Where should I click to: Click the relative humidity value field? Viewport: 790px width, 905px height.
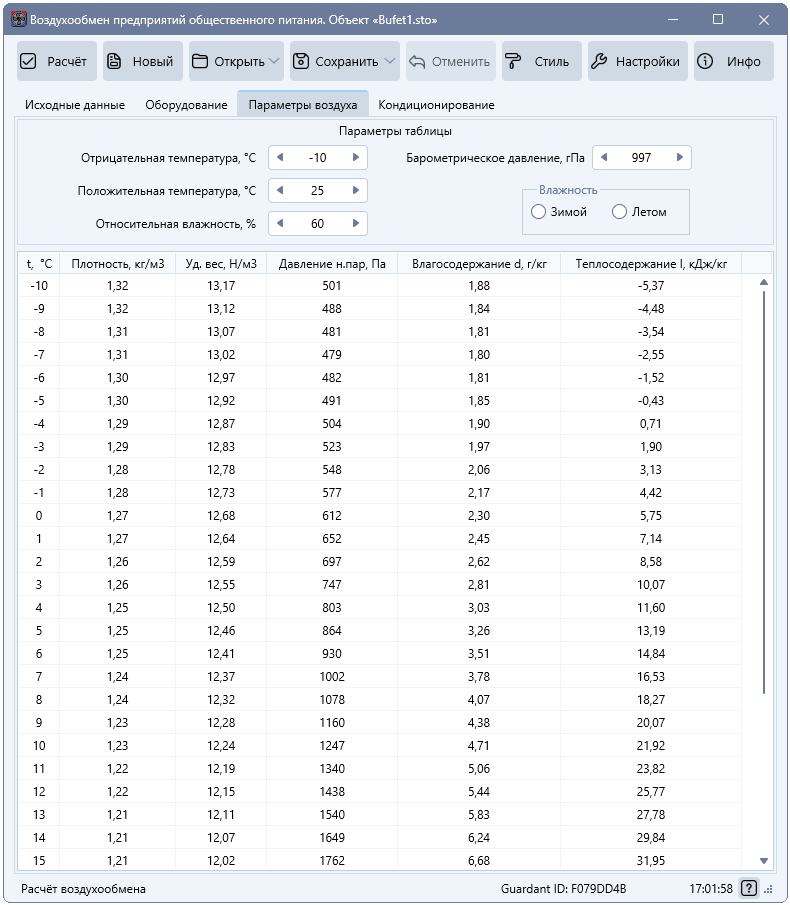point(318,224)
